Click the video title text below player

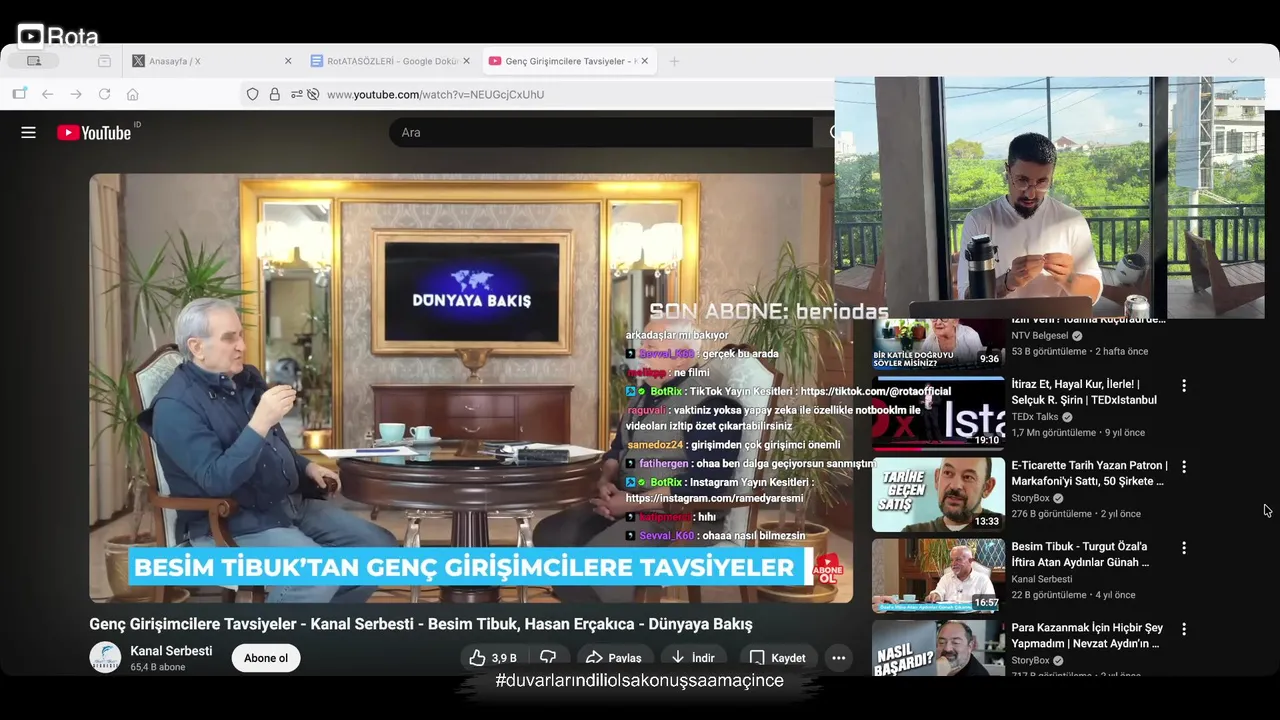point(420,624)
